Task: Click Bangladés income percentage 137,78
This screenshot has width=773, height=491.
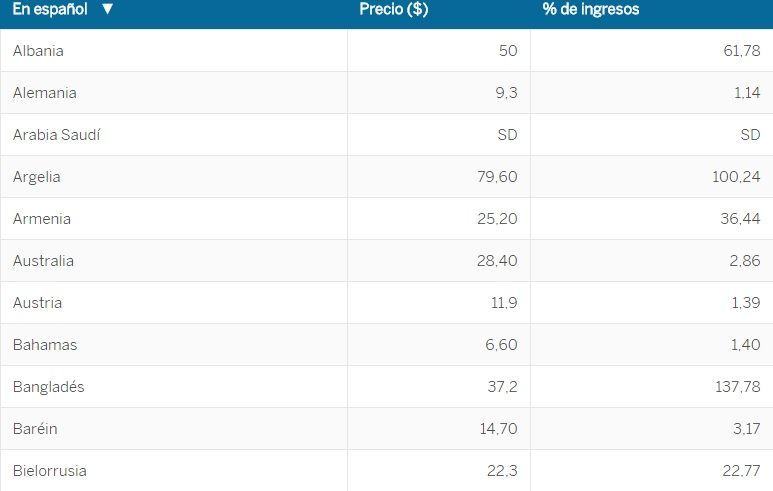Action: click(x=738, y=387)
